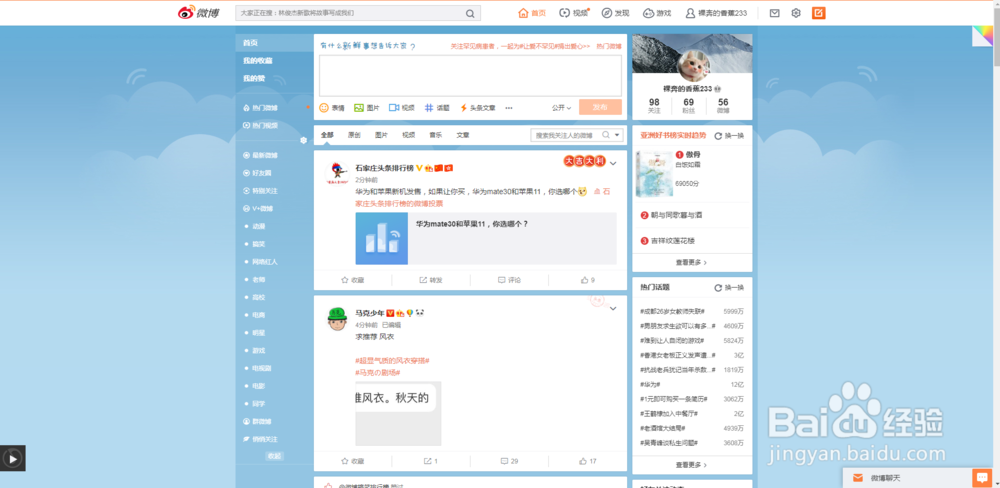This screenshot has height=488, width=1000.
Task: Click inside the post composer text area
Action: [x=471, y=75]
